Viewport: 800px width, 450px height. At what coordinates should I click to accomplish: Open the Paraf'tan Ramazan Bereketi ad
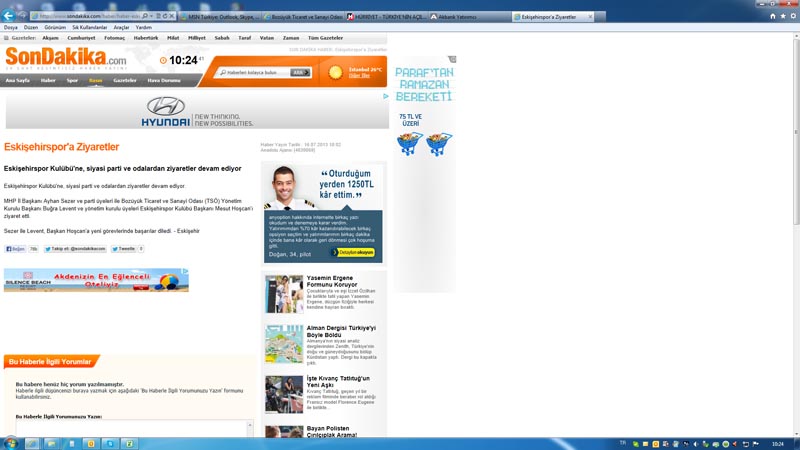tap(424, 173)
